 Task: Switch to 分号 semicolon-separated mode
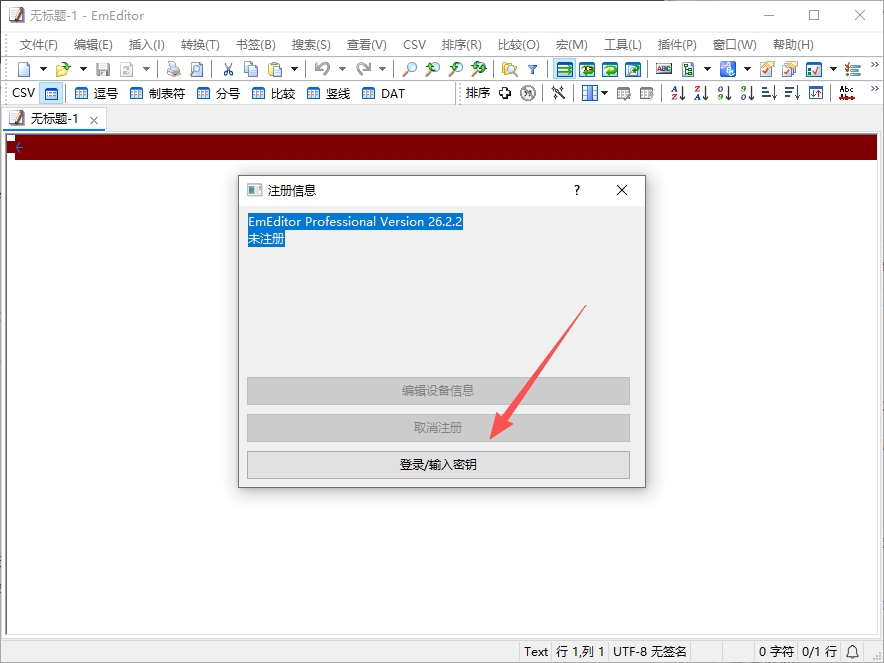(x=218, y=94)
